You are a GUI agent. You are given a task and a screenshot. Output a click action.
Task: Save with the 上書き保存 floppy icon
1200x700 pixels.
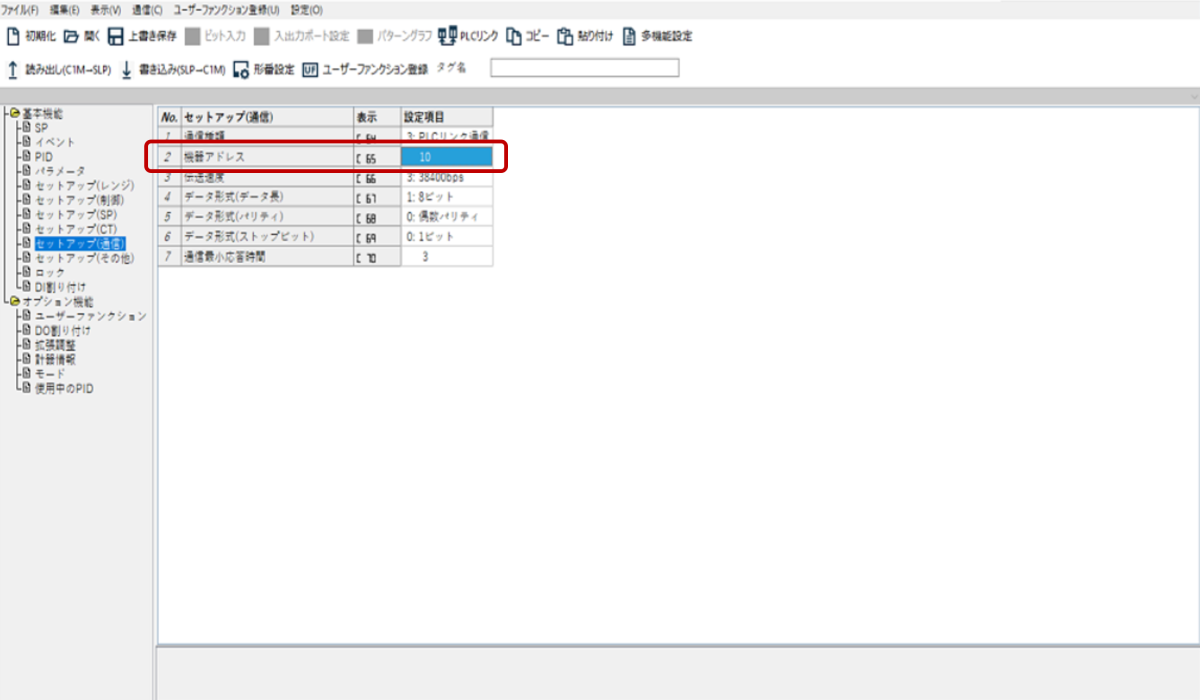[116, 37]
